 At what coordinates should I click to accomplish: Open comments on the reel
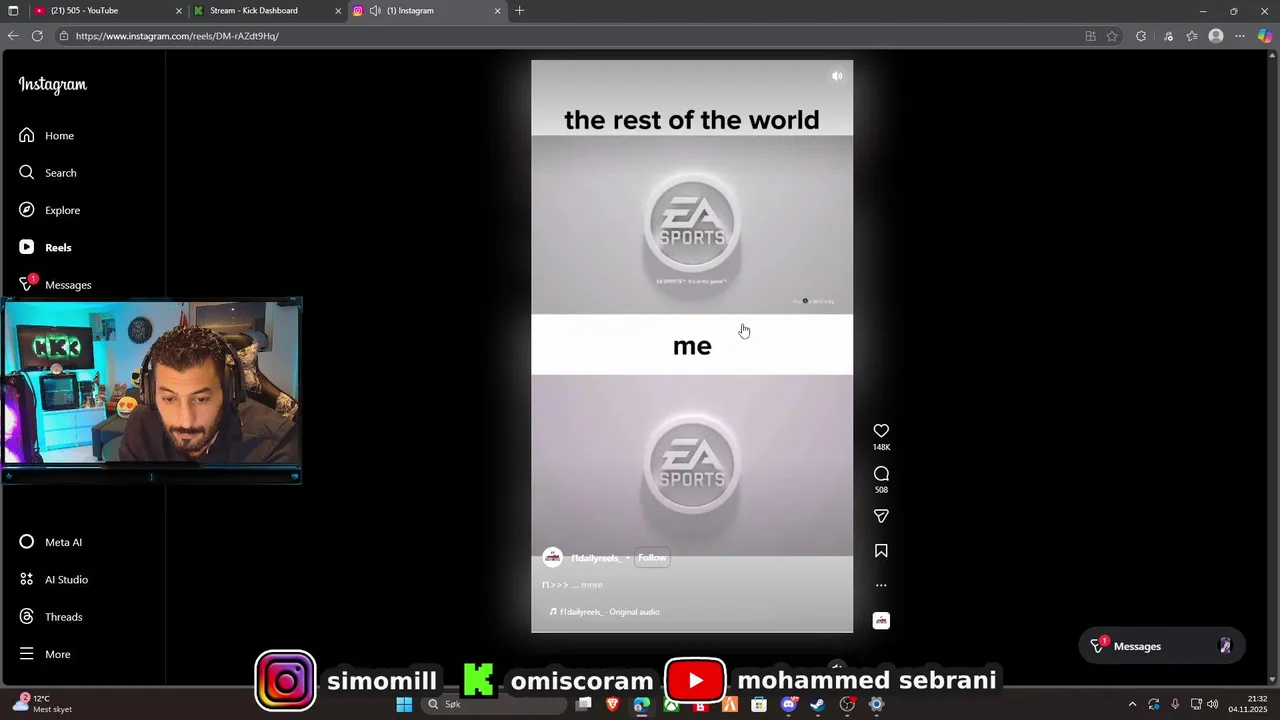pyautogui.click(x=881, y=474)
